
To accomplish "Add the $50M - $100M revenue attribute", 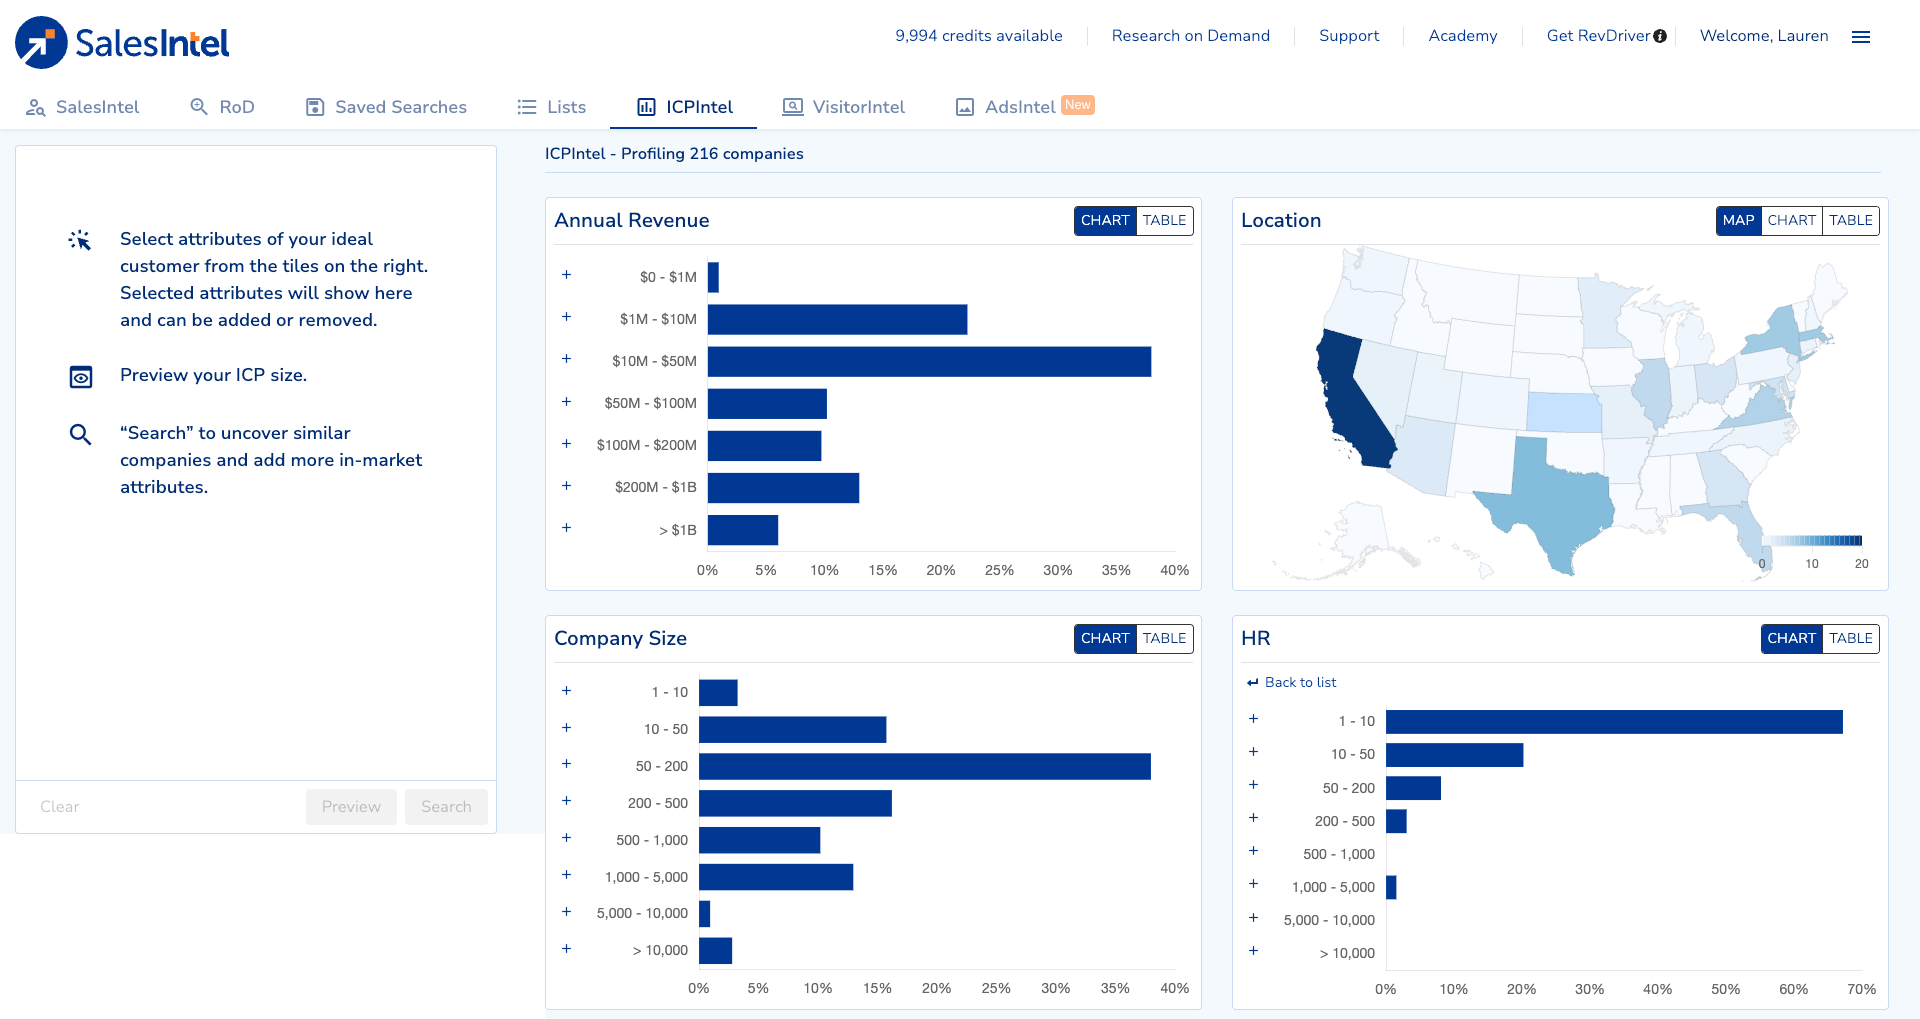I will coord(567,401).
